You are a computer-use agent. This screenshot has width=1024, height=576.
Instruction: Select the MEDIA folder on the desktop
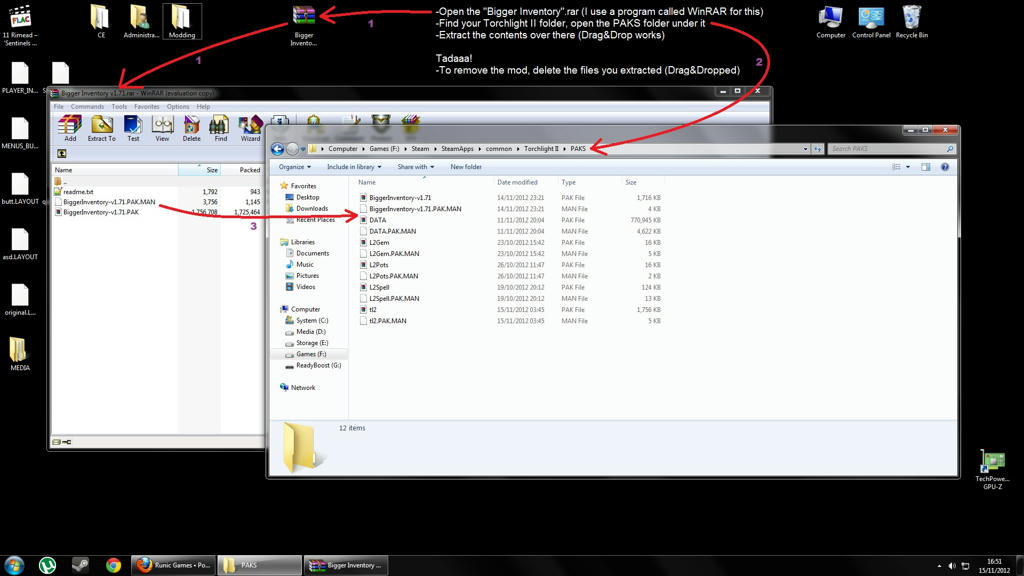(20, 354)
